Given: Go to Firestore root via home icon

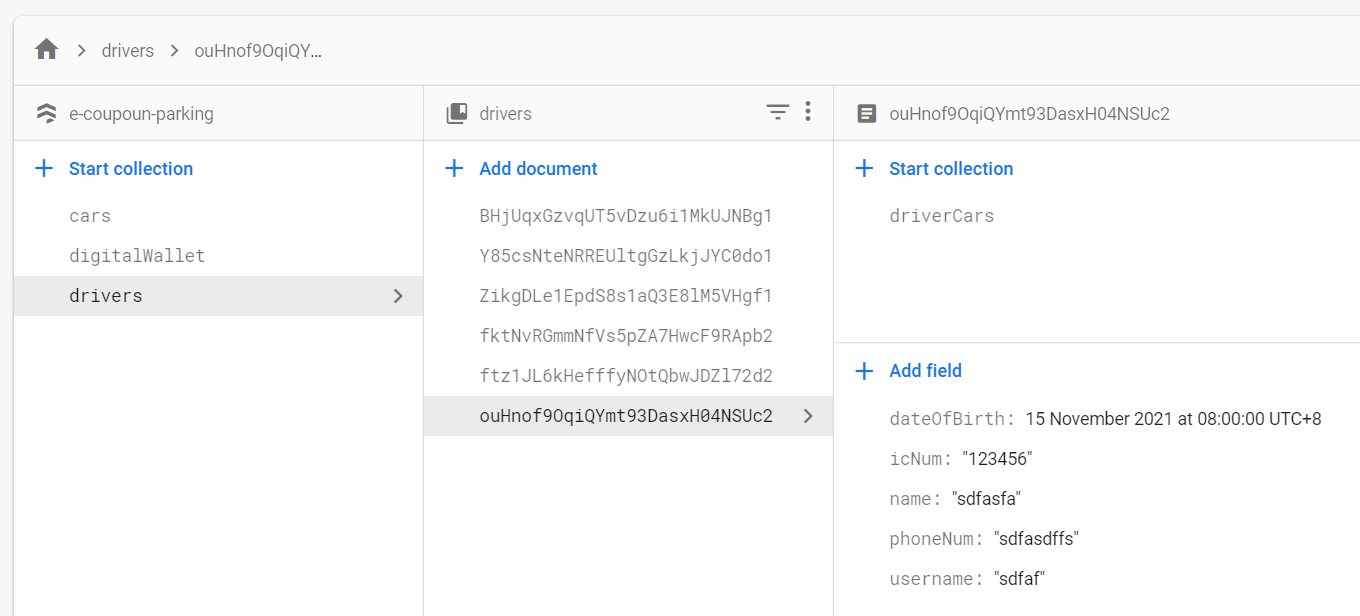Looking at the screenshot, I should coord(46,50).
